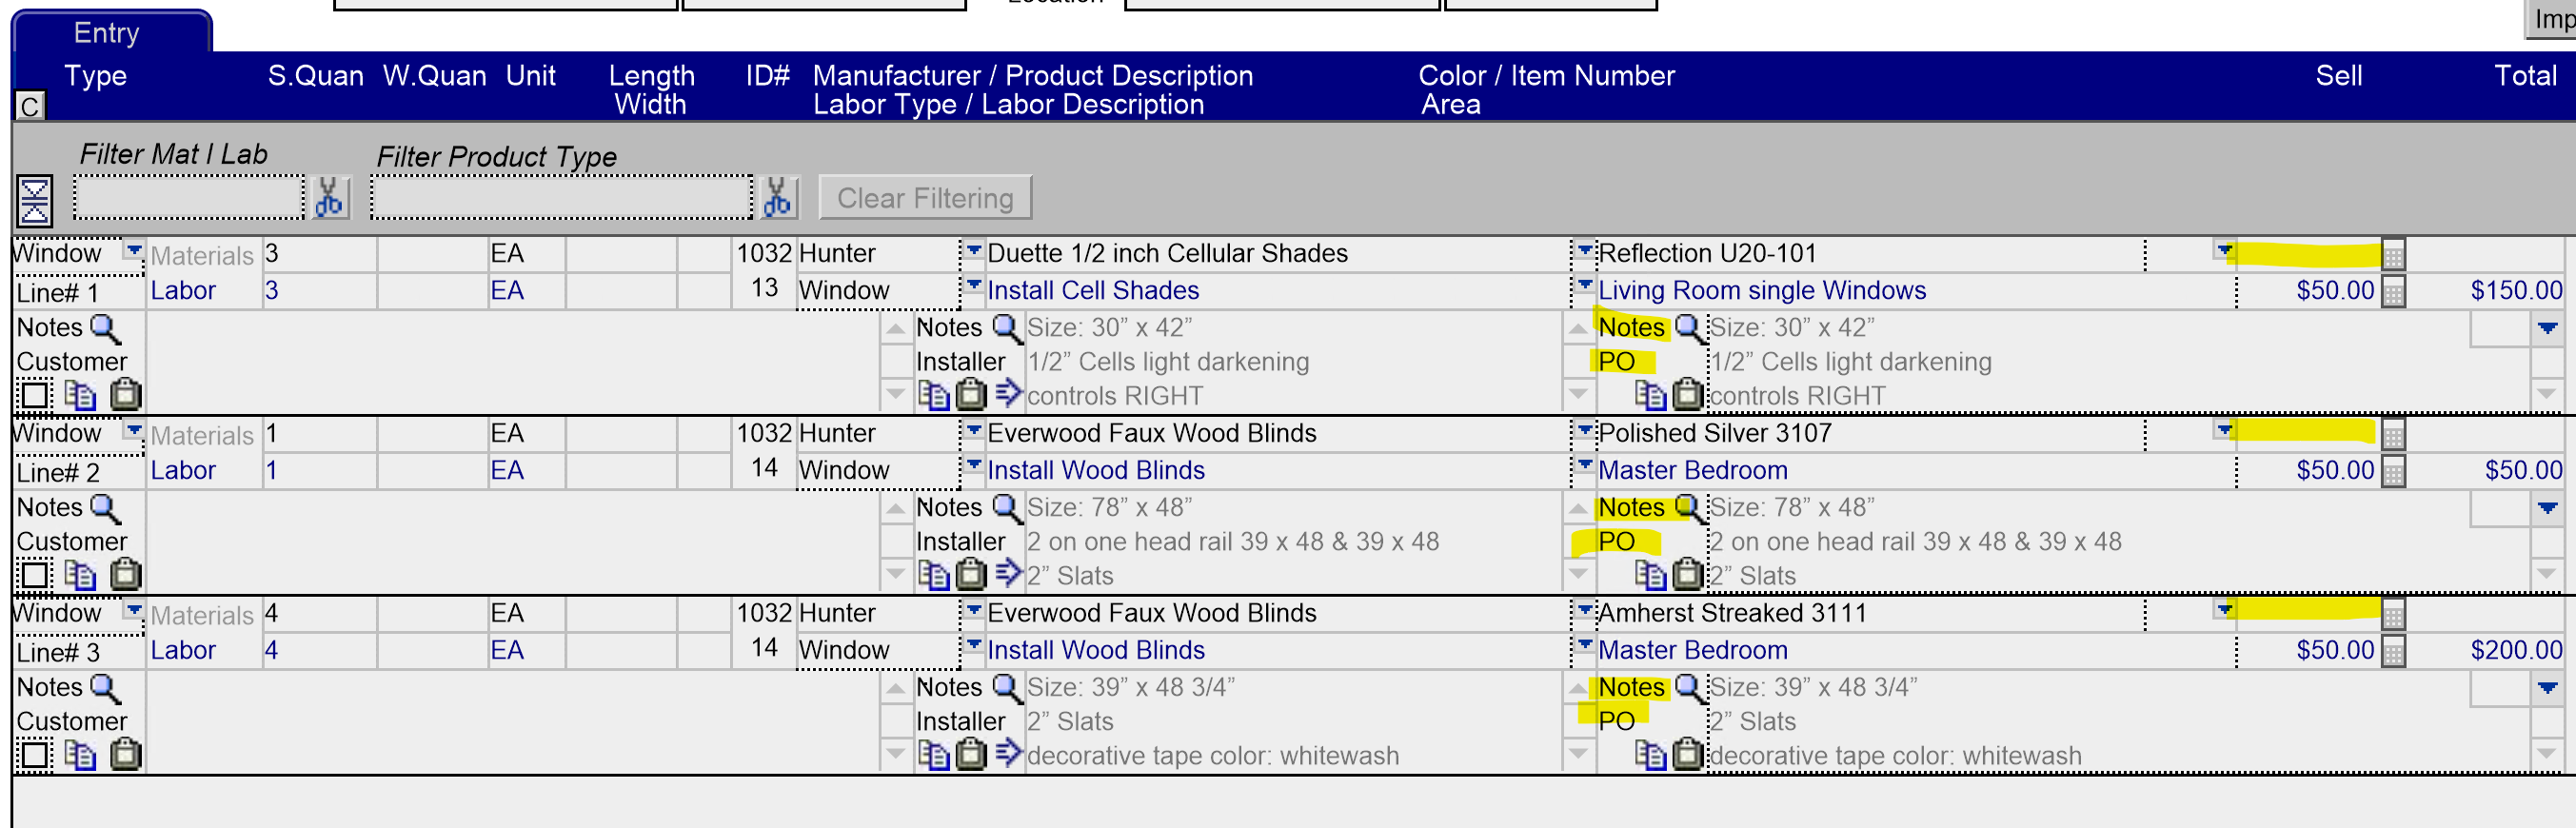The height and width of the screenshot is (828, 2576).
Task: Click the Clear Filtering button
Action: pyautogui.click(x=925, y=198)
